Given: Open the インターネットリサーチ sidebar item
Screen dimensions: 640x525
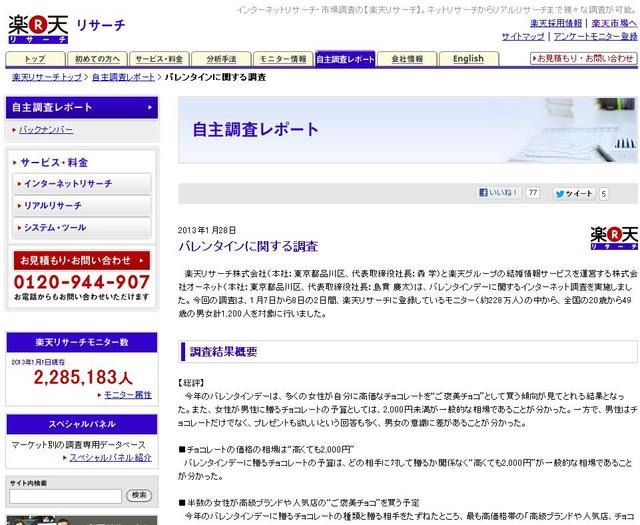Looking at the screenshot, I should (x=82, y=184).
